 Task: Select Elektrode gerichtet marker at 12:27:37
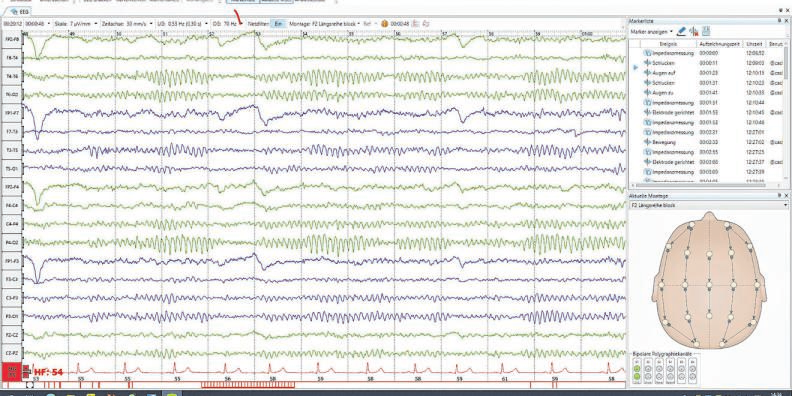tap(707, 162)
